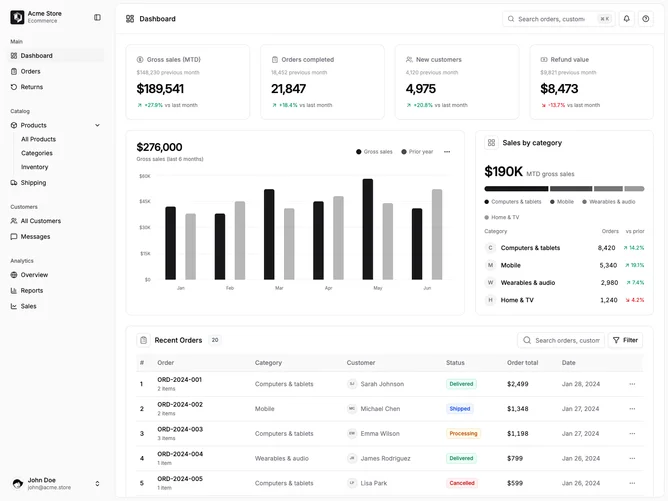Collapse the Products submenu chevron
This screenshot has height=501, width=668.
tap(97, 125)
